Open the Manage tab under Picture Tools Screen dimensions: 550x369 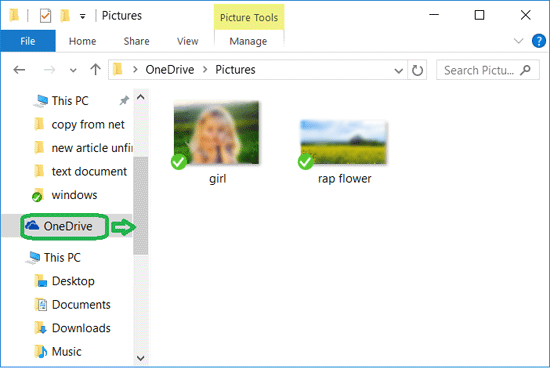[248, 41]
